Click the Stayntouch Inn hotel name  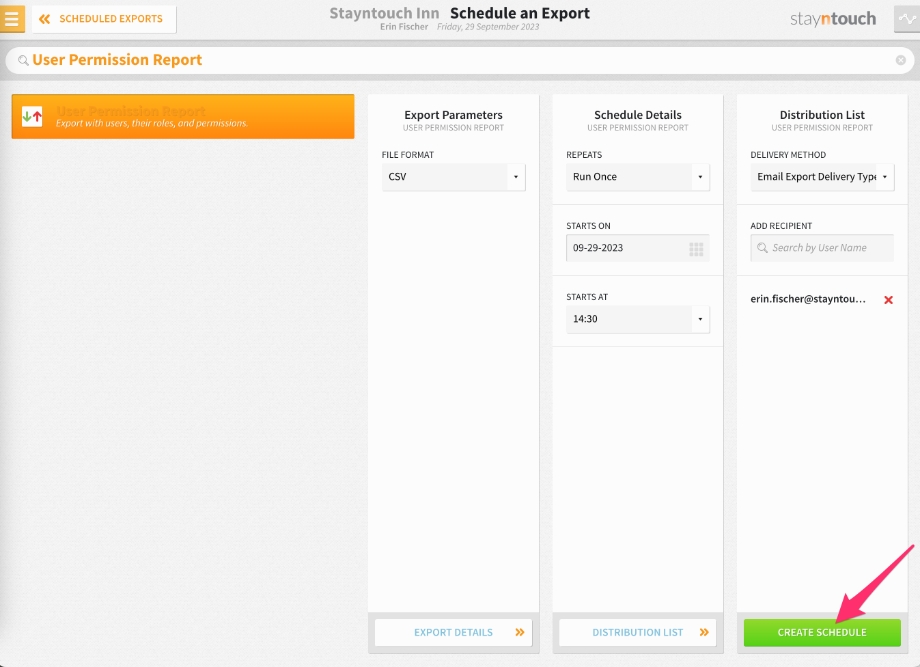coord(384,13)
